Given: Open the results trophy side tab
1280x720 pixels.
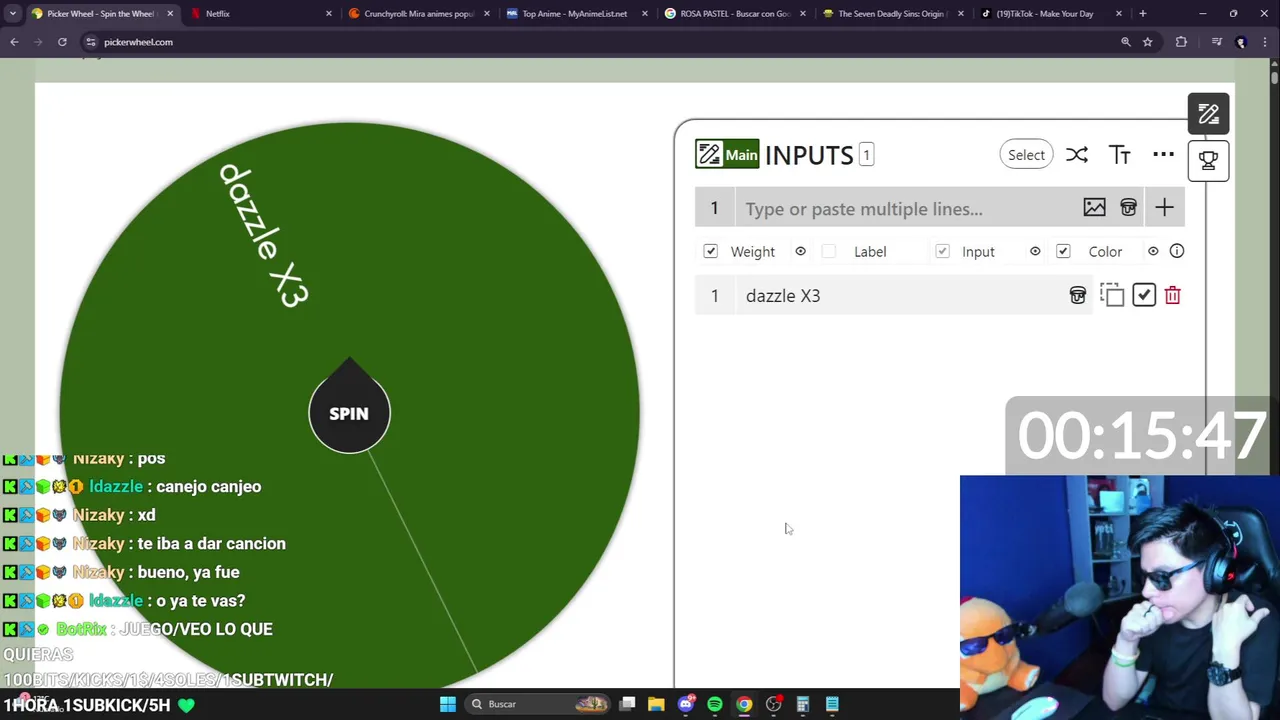Looking at the screenshot, I should pos(1208,160).
